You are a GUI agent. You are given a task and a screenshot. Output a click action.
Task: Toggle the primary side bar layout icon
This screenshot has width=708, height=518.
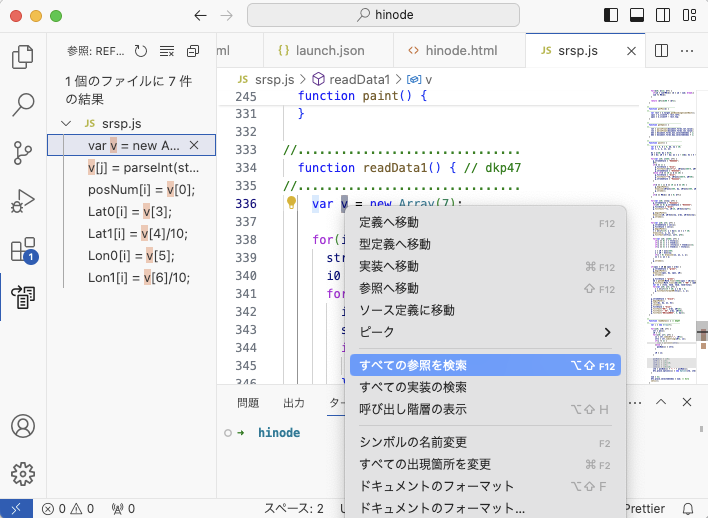pyautogui.click(x=611, y=15)
